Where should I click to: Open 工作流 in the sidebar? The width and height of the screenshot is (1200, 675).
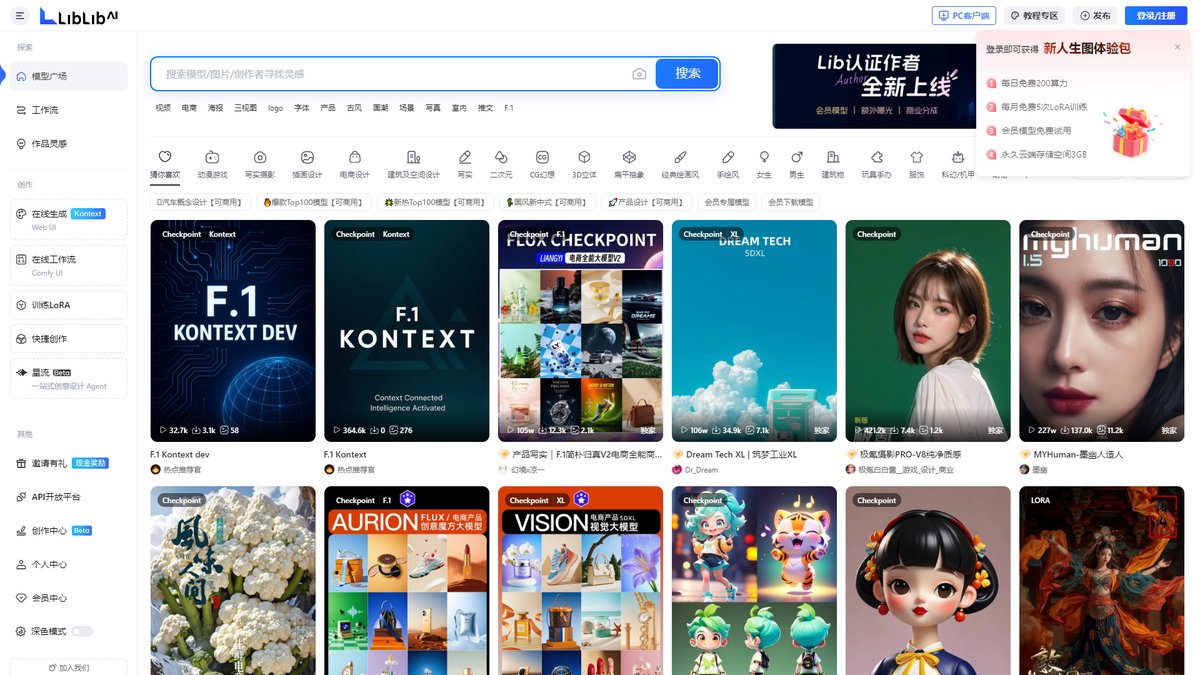pos(69,110)
